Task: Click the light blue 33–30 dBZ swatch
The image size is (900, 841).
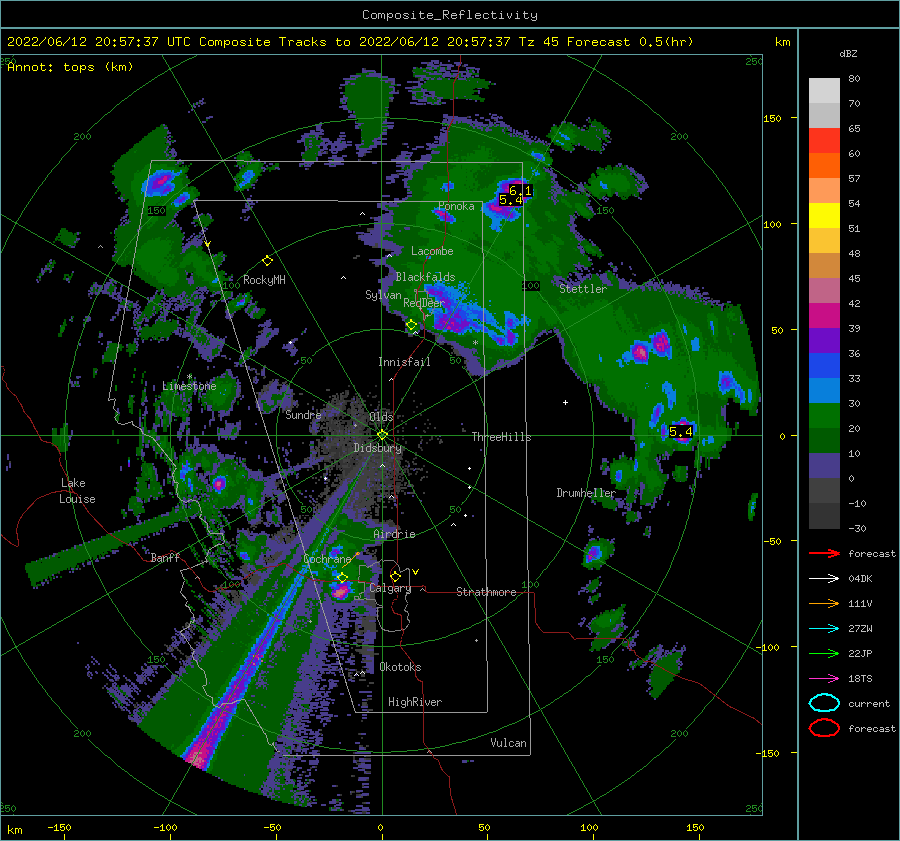Action: tap(824, 391)
